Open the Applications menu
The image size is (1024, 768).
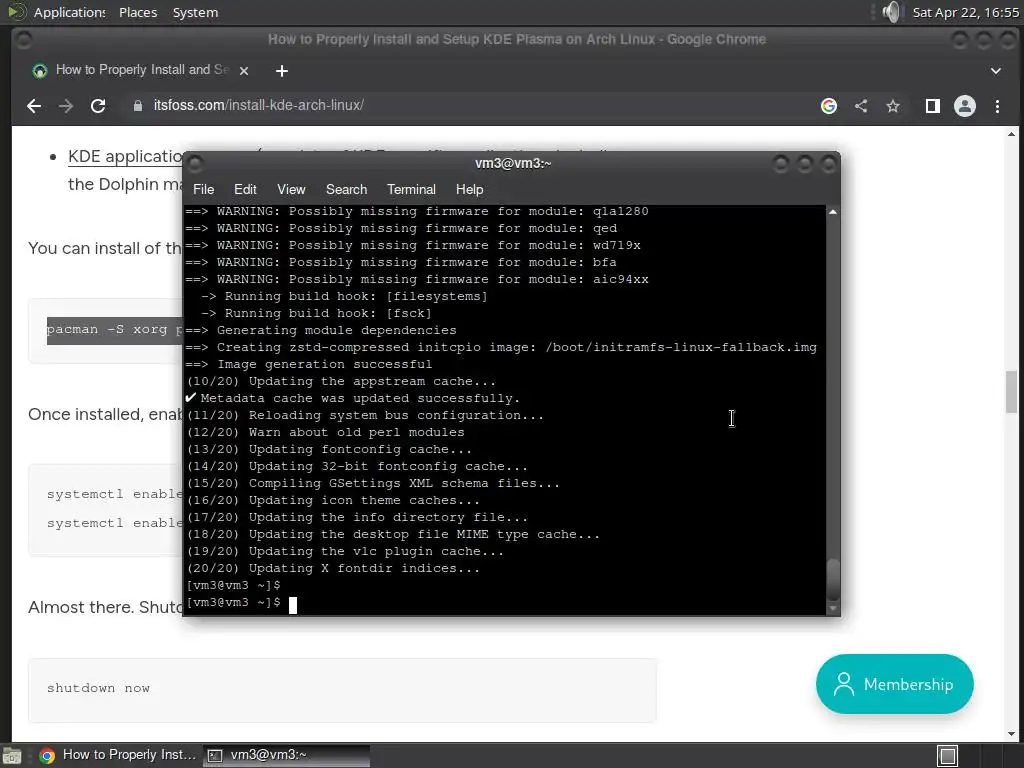pyautogui.click(x=69, y=12)
